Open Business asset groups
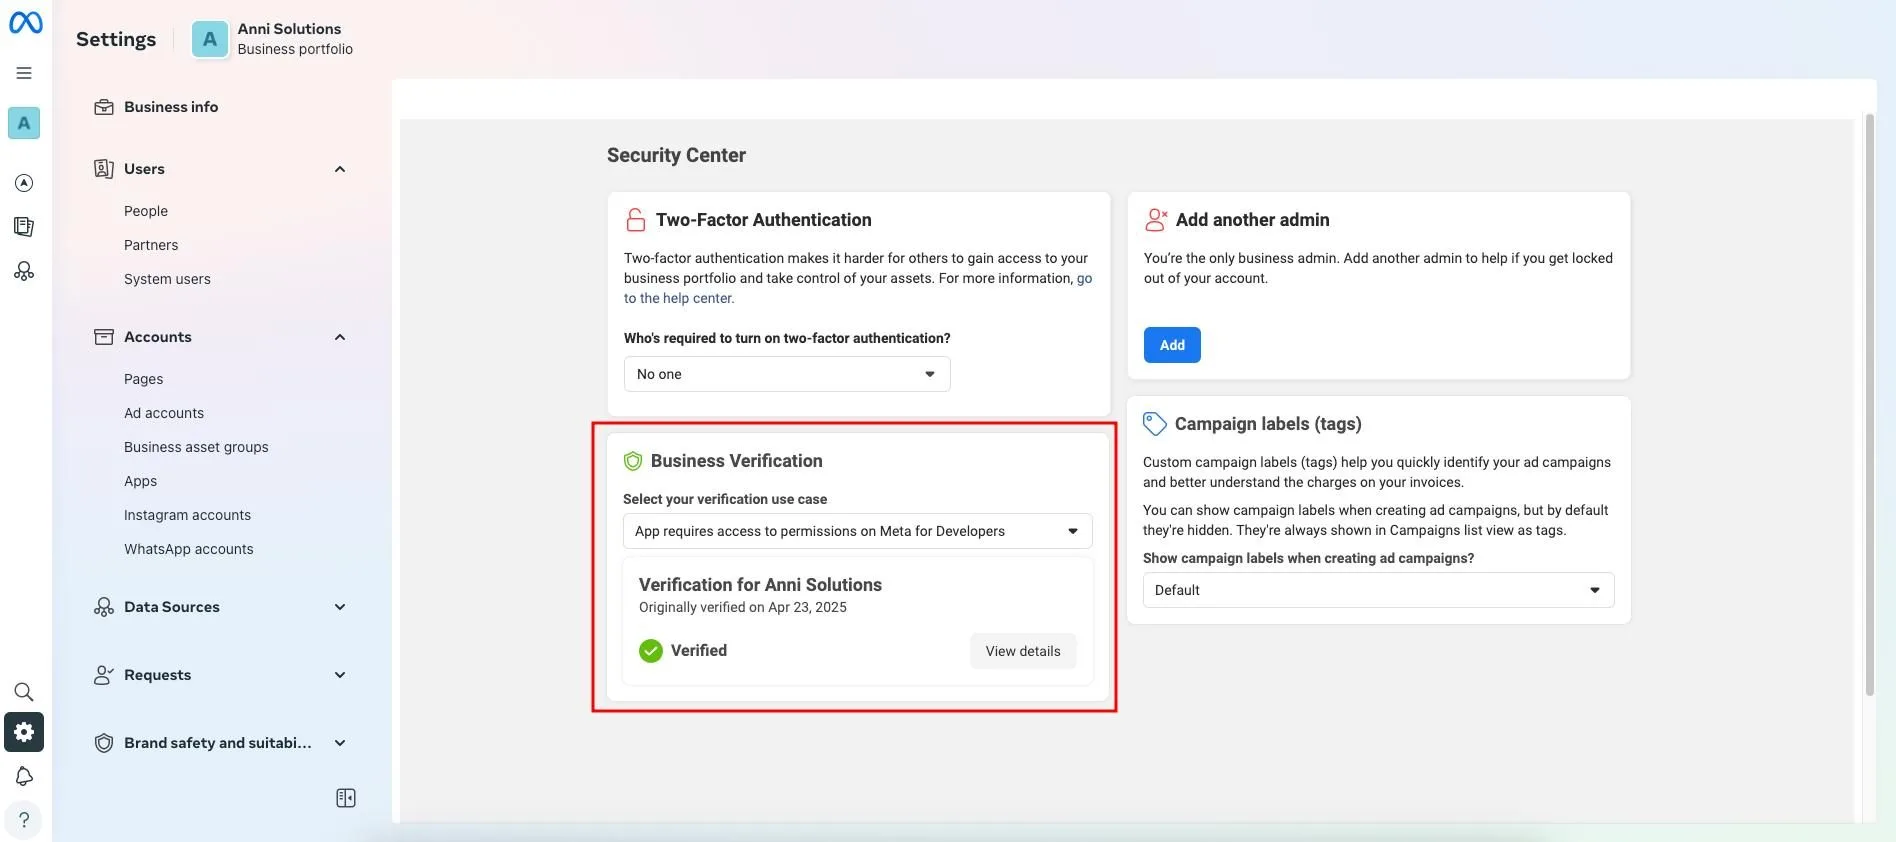 click(x=196, y=447)
